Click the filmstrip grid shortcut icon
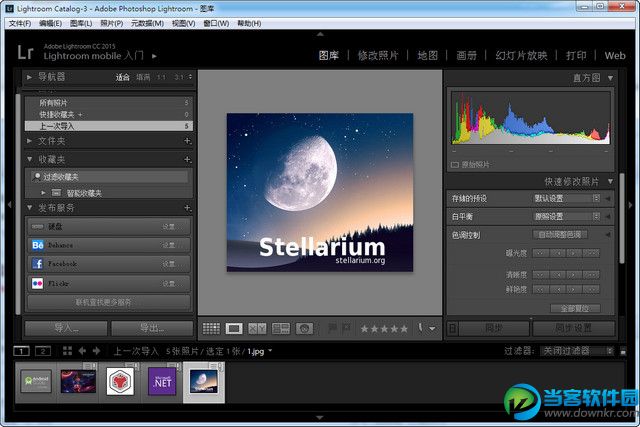 67,351
